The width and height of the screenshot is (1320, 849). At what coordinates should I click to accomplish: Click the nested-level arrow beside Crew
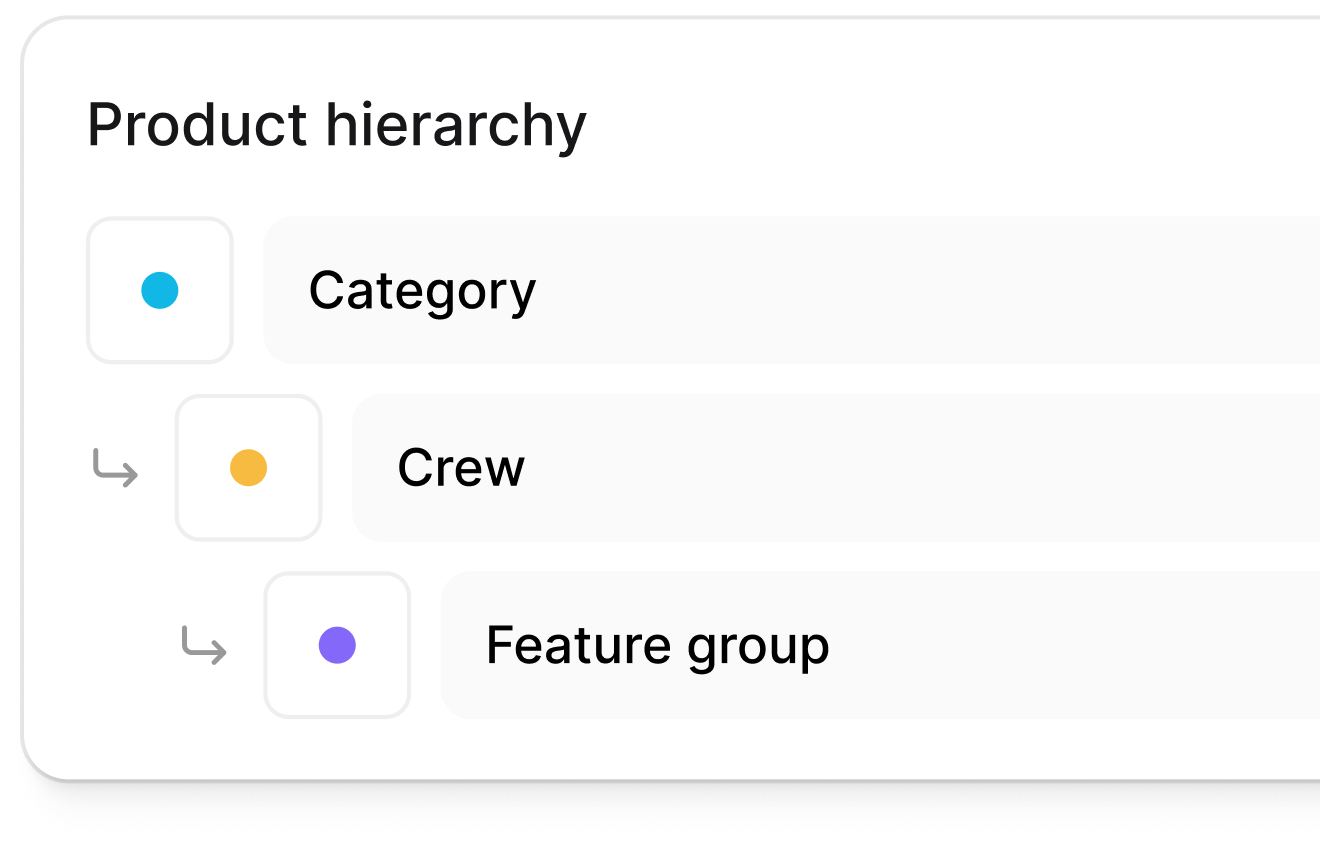click(115, 467)
